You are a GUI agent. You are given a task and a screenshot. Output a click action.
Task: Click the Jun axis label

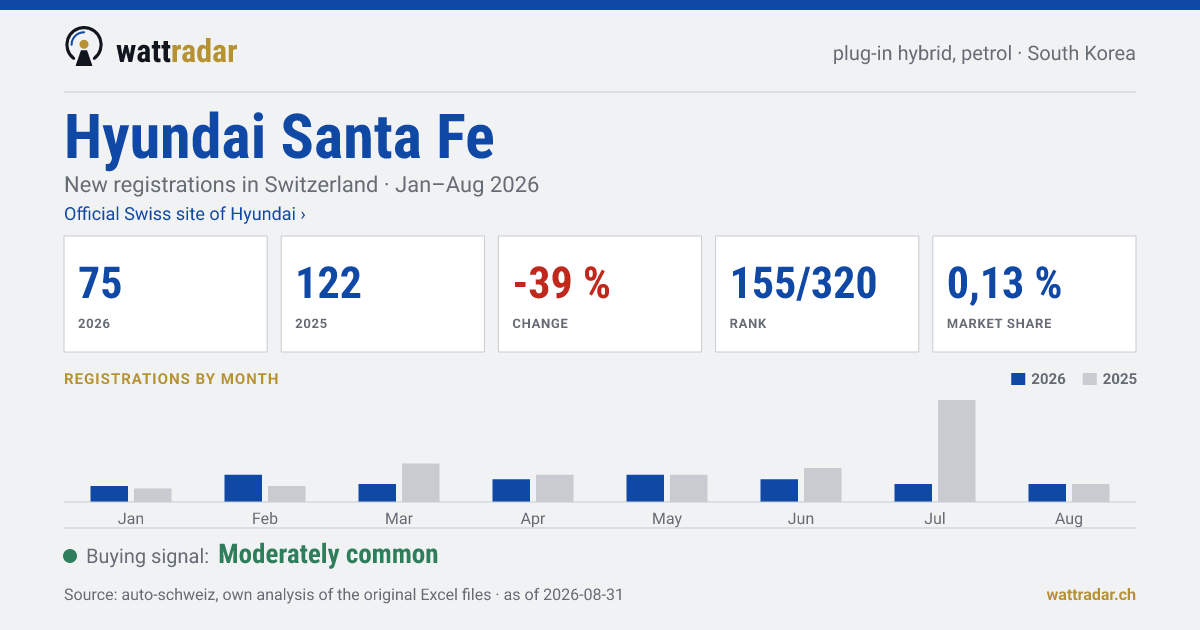coord(801,519)
